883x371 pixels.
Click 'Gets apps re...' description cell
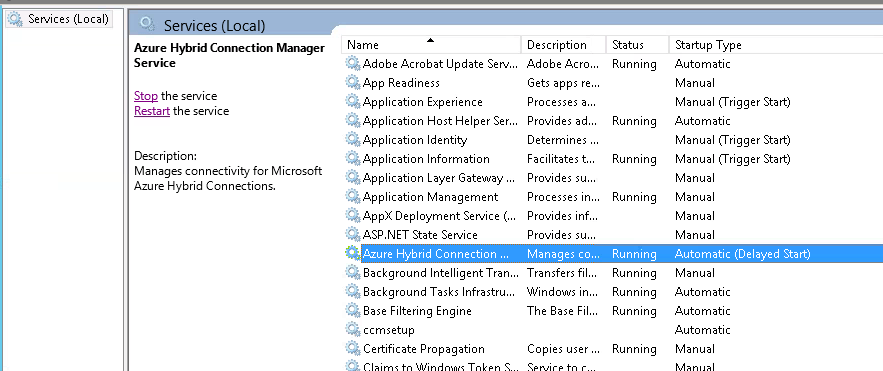click(563, 83)
